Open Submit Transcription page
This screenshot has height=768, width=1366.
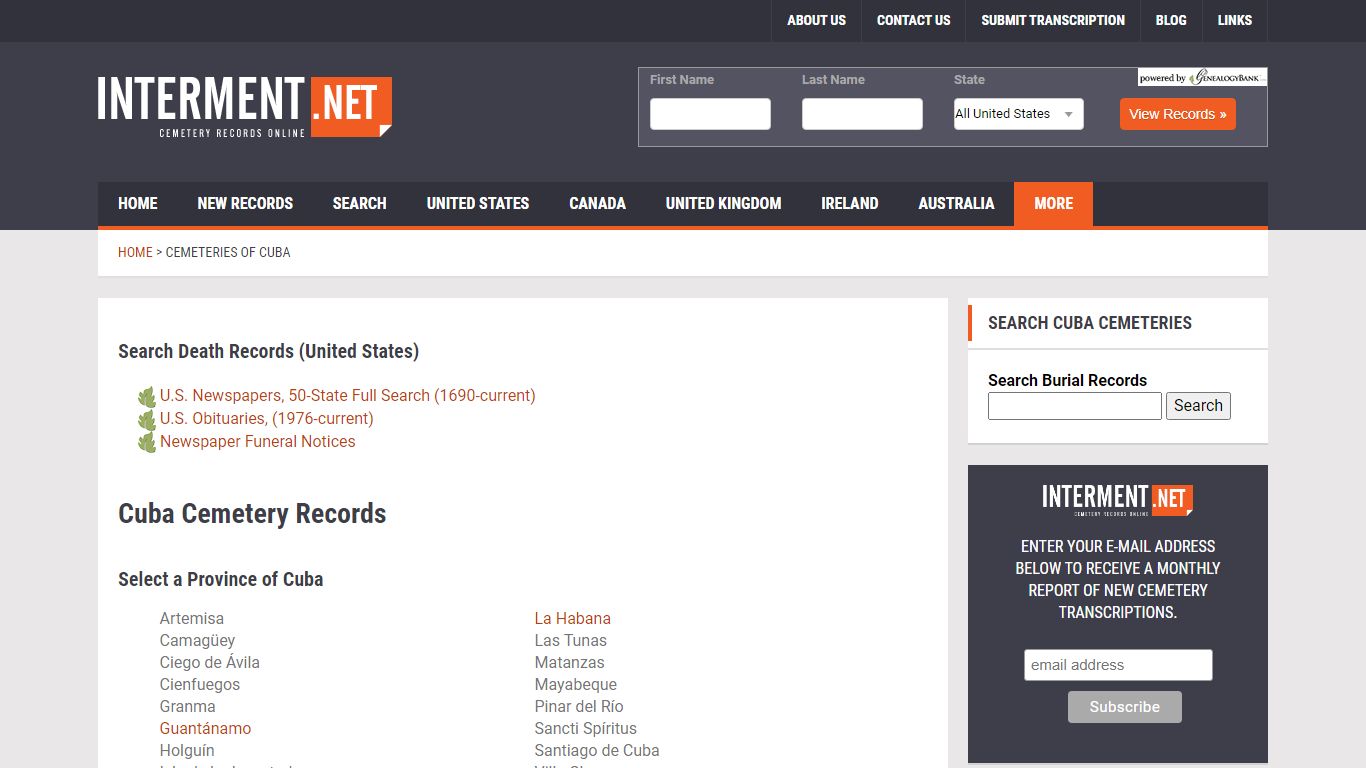(1053, 20)
